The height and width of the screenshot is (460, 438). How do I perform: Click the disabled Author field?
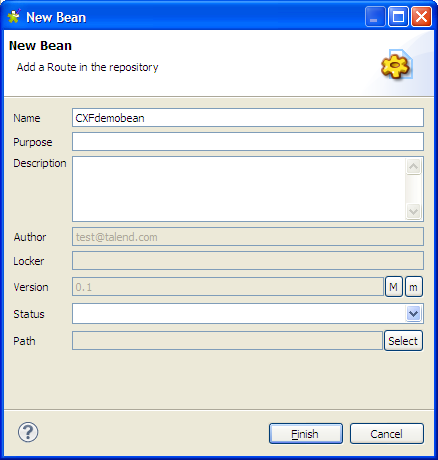(248, 237)
